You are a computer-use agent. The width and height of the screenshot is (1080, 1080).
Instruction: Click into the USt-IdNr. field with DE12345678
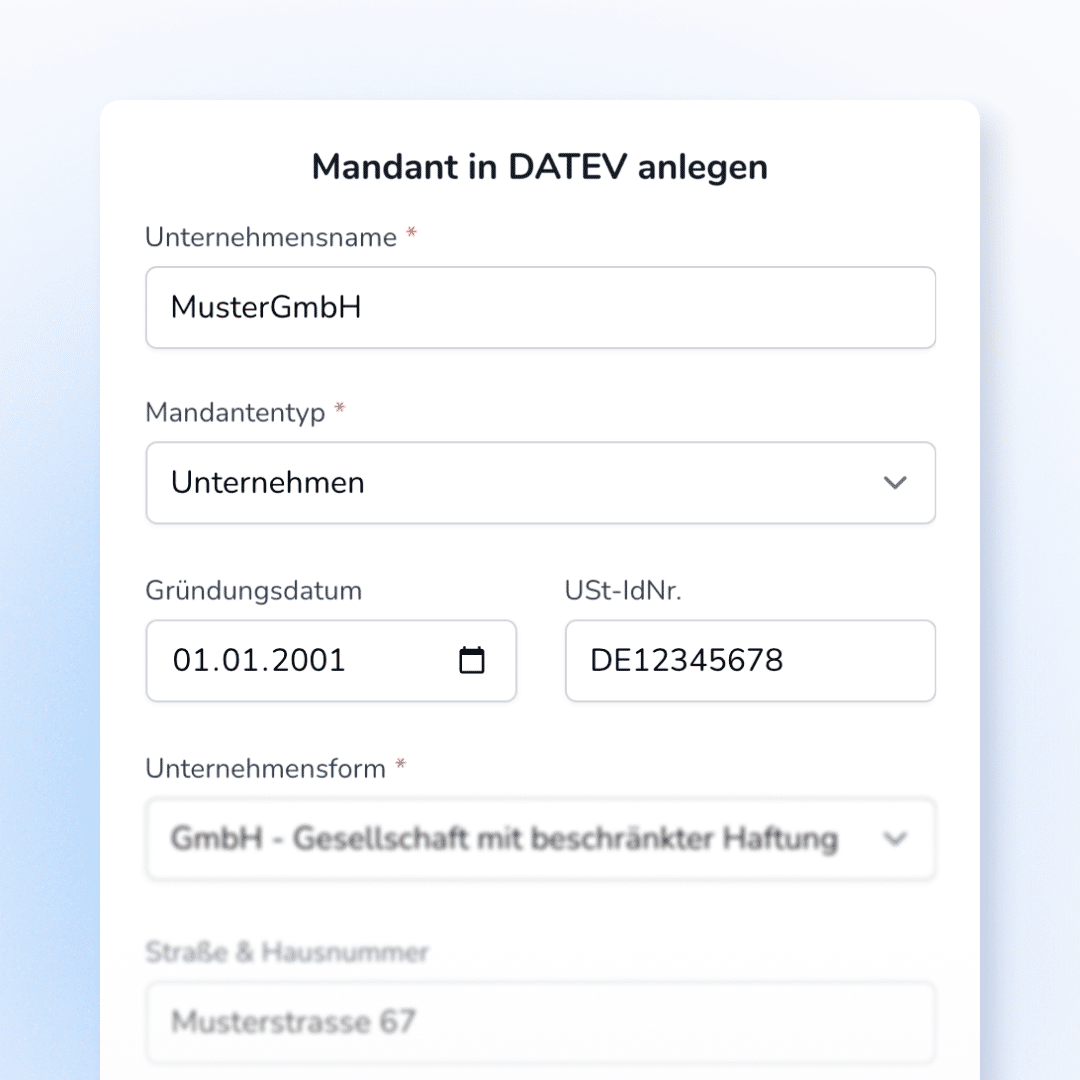coord(750,661)
